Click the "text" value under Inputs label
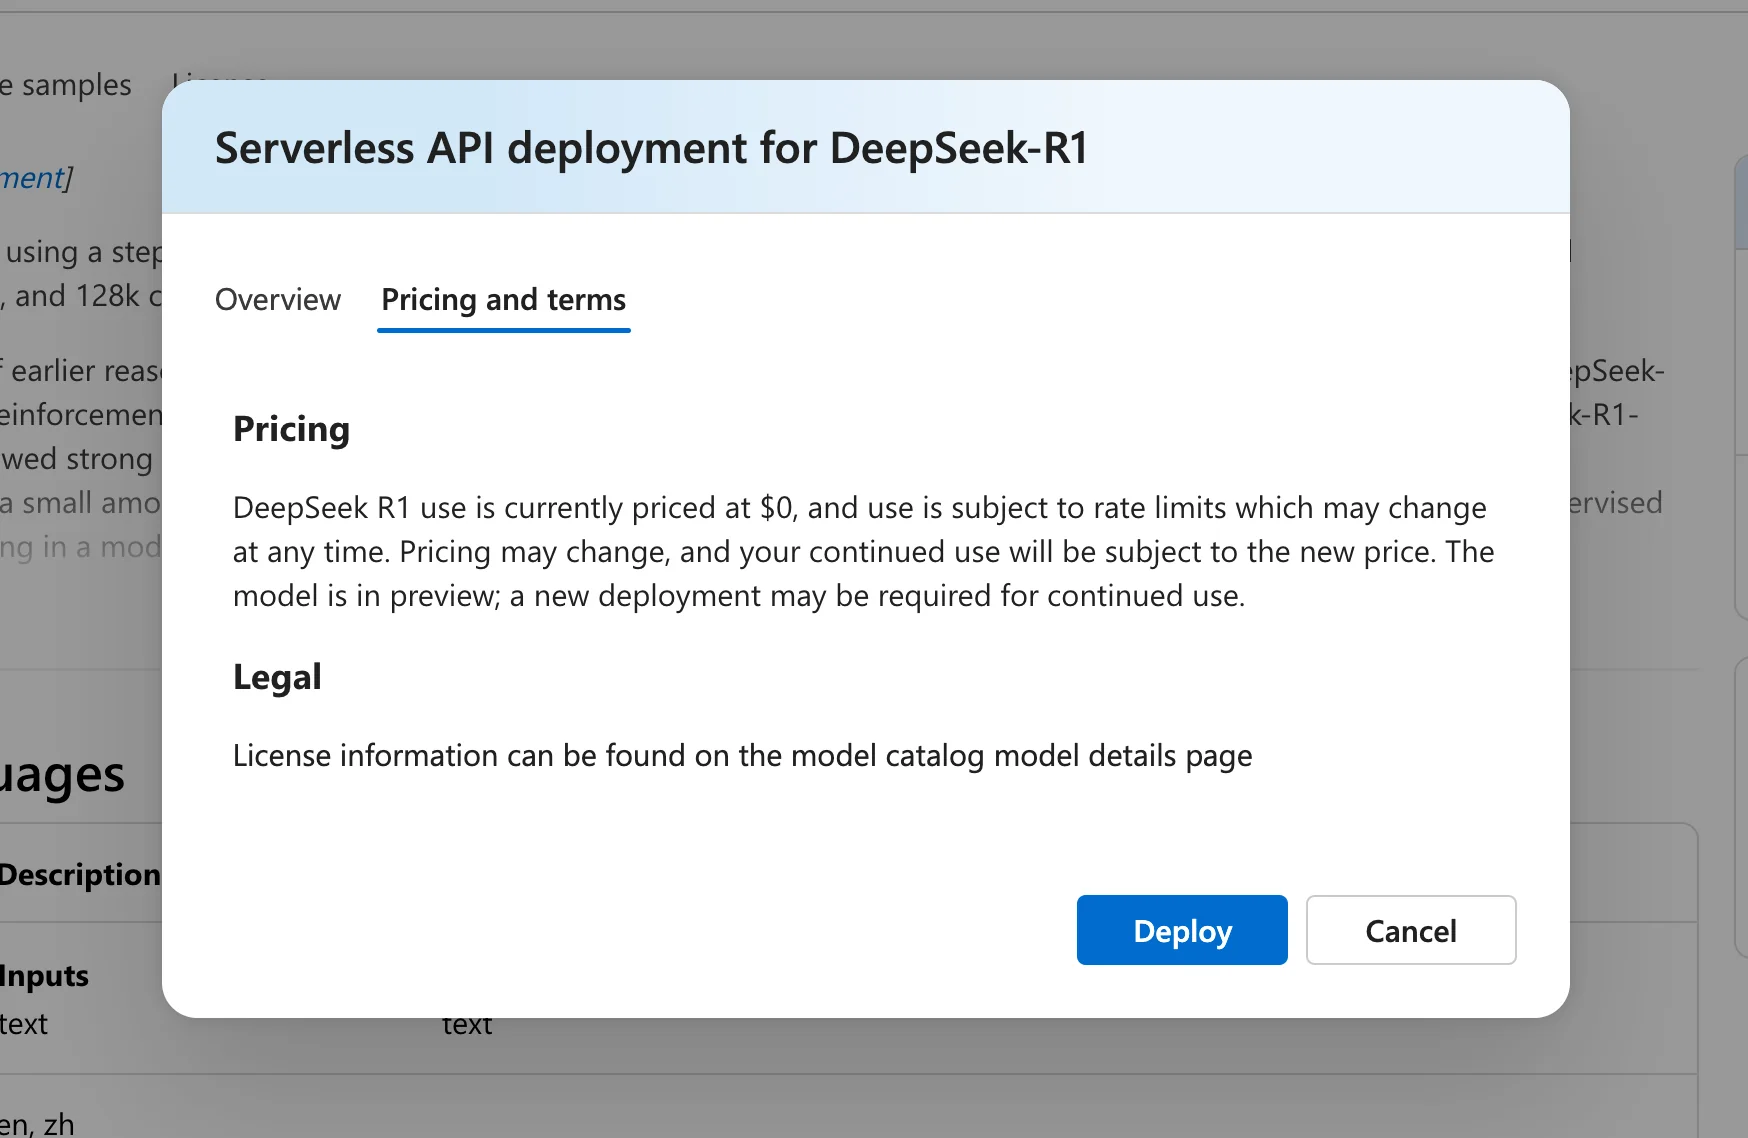The height and width of the screenshot is (1138, 1748). click(x=24, y=1024)
